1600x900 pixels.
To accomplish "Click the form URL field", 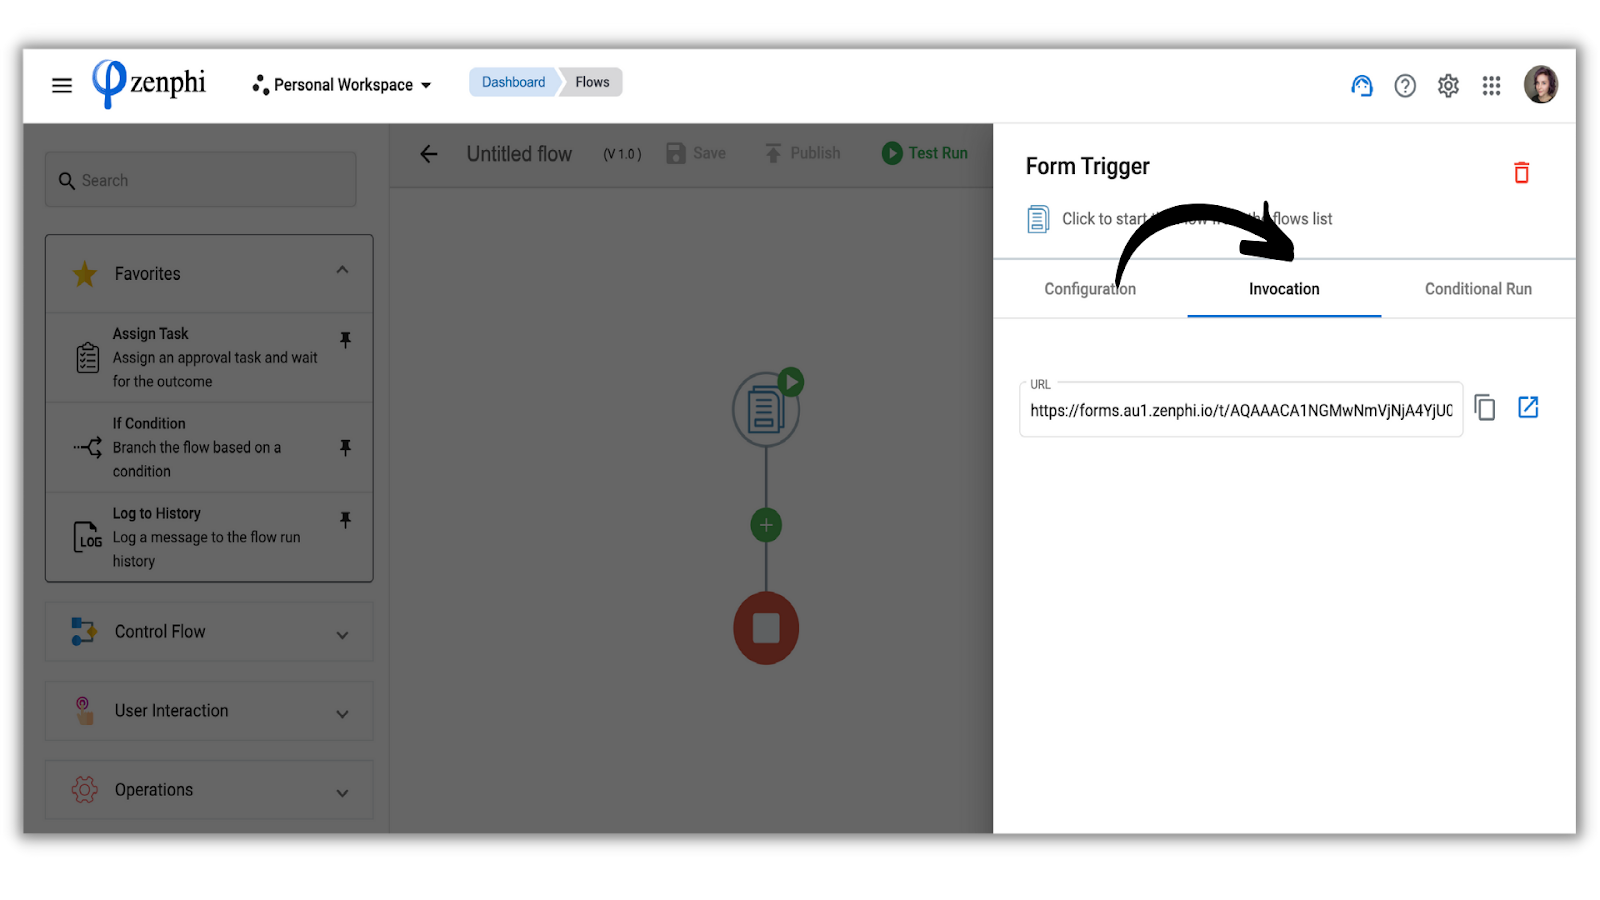I will [x=1241, y=410].
